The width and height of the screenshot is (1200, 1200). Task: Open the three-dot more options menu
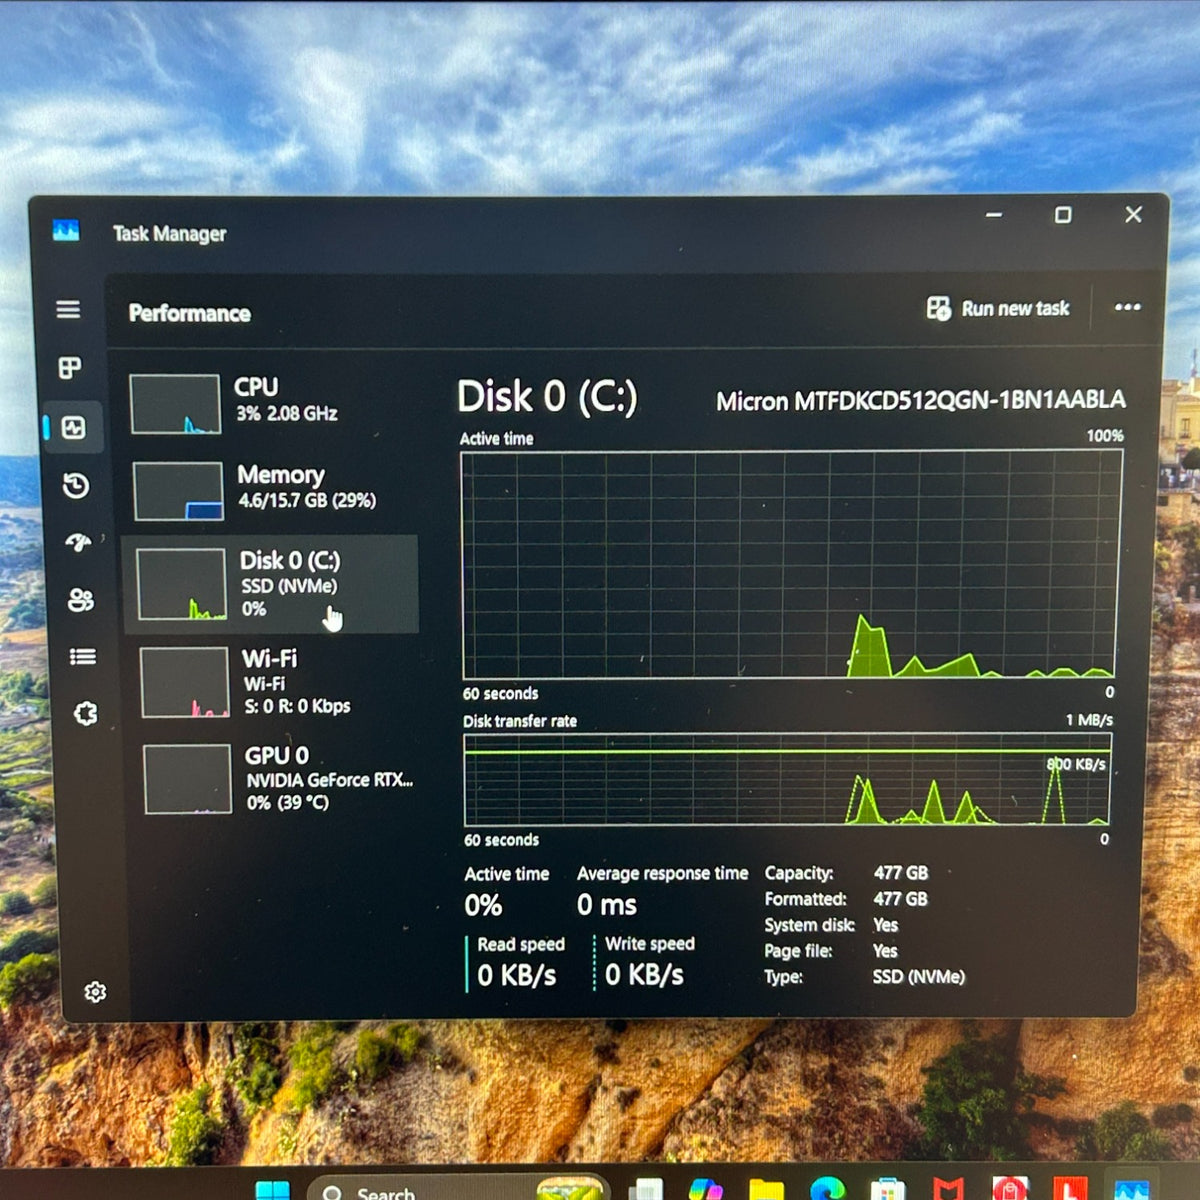(x=1127, y=307)
